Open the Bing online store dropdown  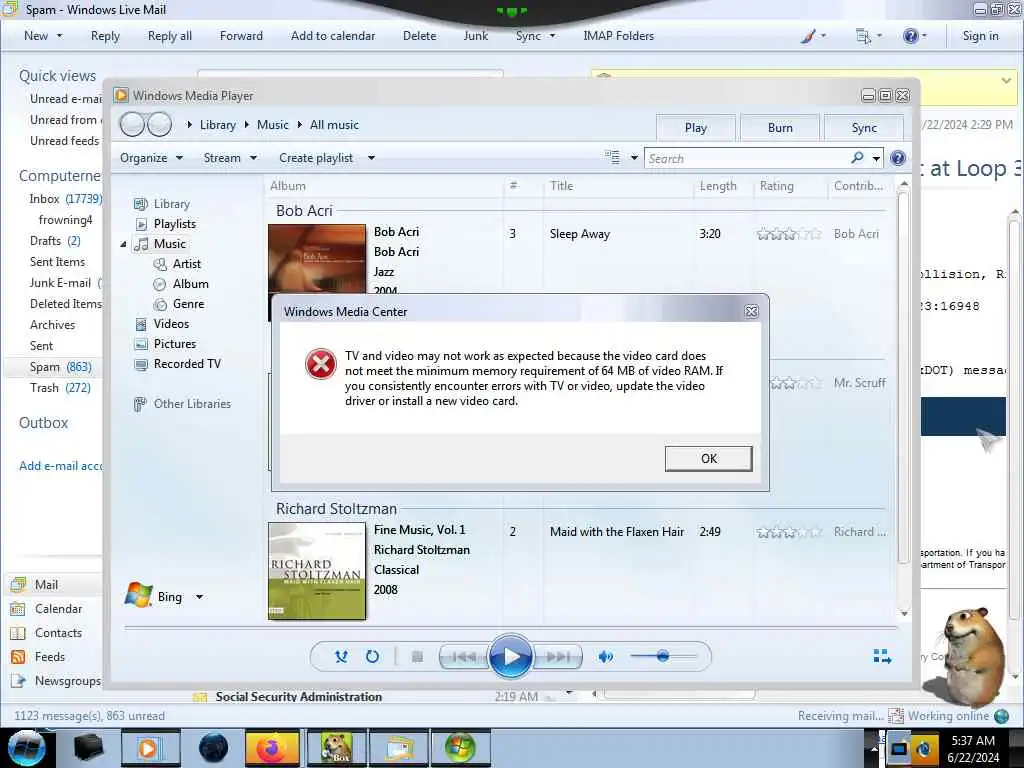click(199, 597)
